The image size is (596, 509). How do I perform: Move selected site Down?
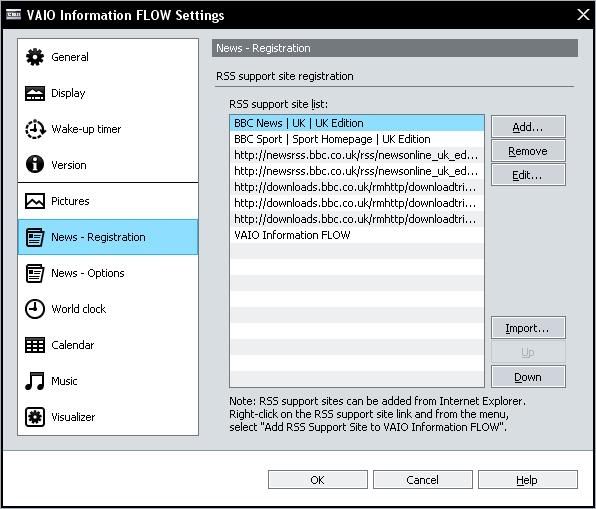(x=528, y=377)
